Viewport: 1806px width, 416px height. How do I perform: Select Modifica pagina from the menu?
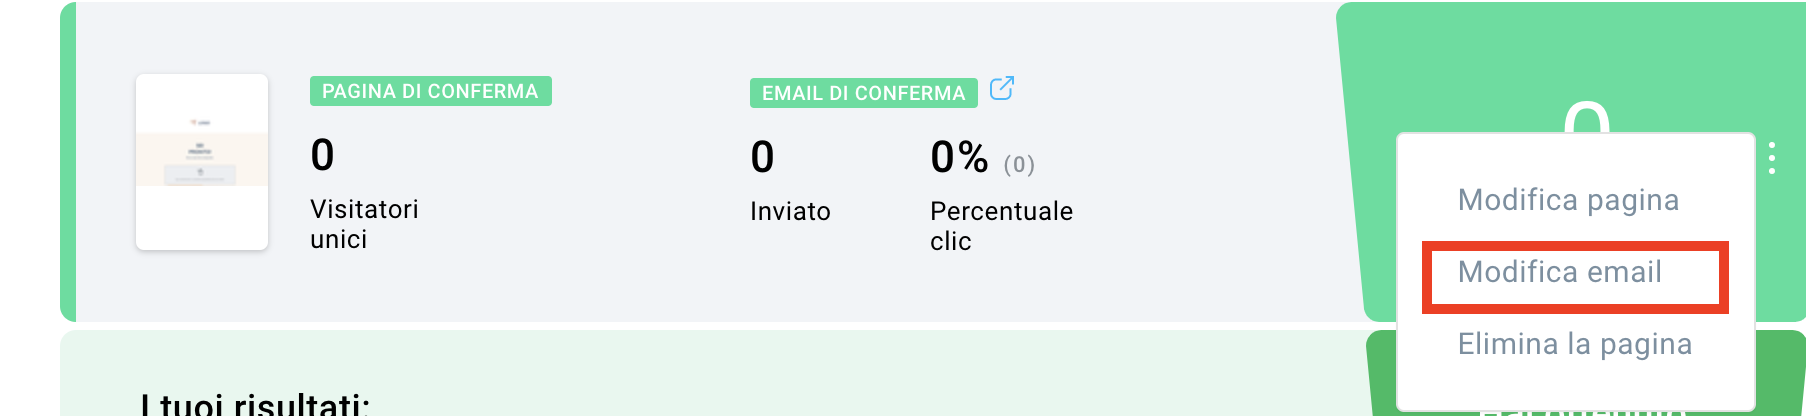click(1568, 200)
